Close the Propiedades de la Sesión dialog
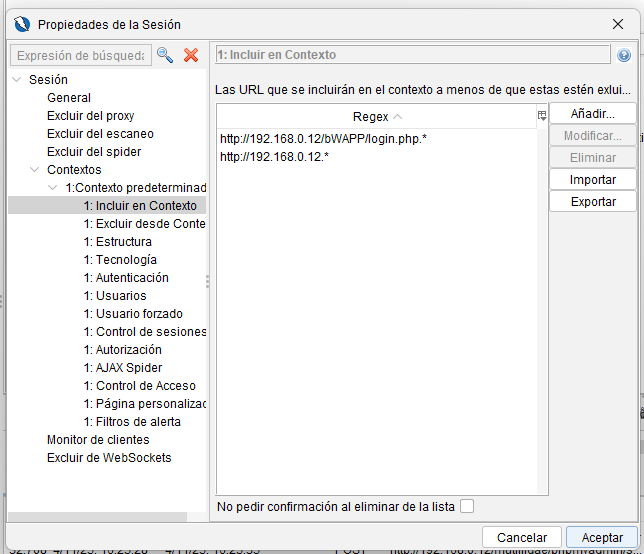Viewport: 644px width, 554px height. 617,23
